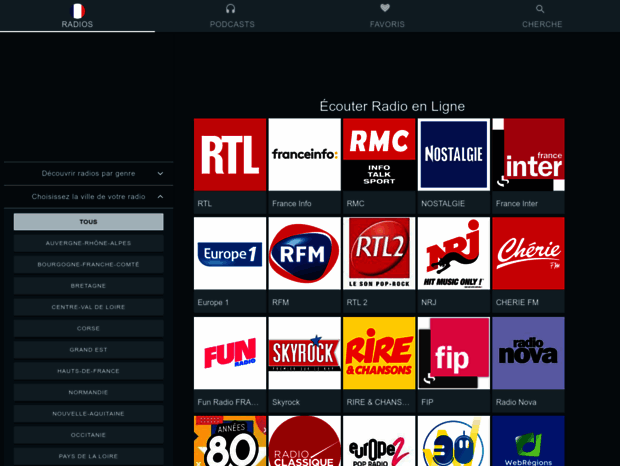Click the magnifier icon above Cherche
Screen dimensions: 620x466
[x=540, y=9]
